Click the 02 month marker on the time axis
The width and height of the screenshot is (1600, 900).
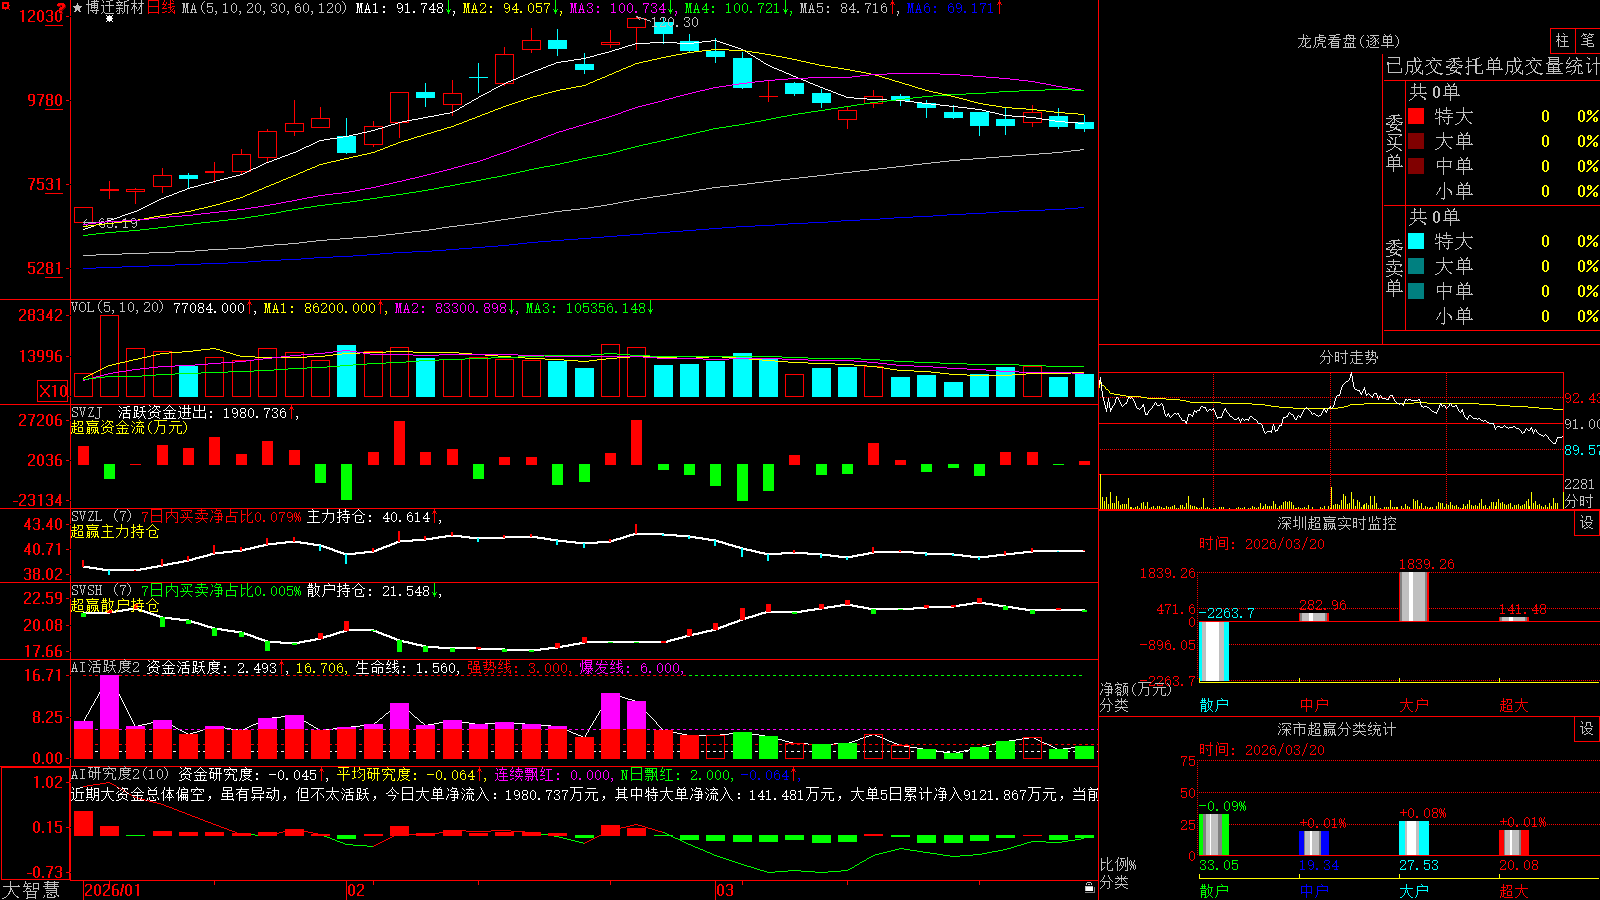[355, 890]
